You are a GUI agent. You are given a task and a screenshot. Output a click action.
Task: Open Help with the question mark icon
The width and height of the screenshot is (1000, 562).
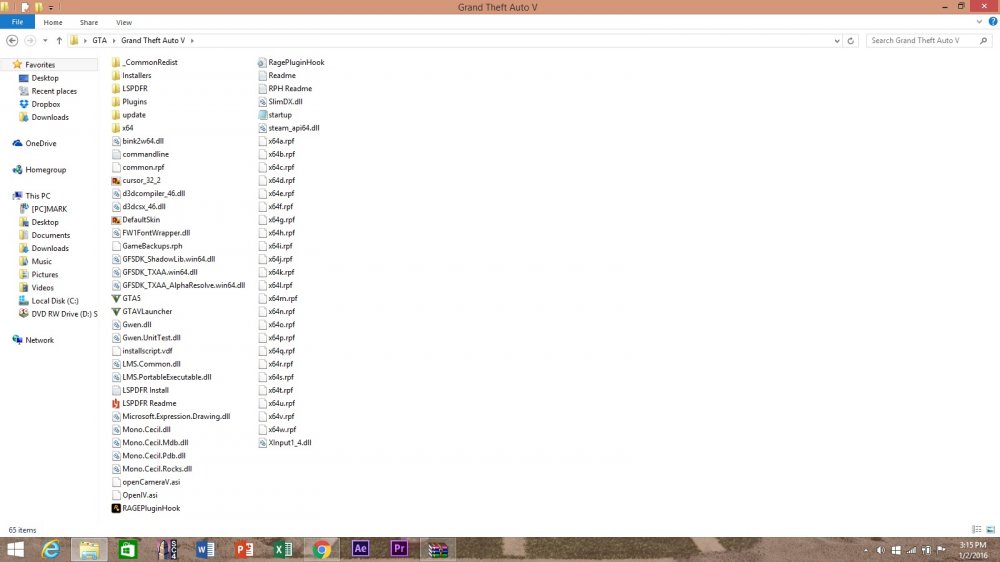click(993, 22)
